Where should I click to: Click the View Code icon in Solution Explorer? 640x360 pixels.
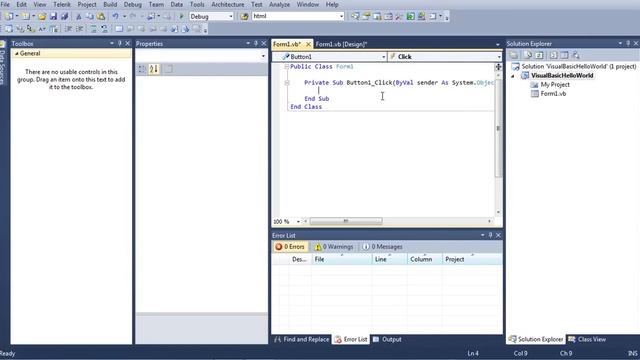coord(553,55)
